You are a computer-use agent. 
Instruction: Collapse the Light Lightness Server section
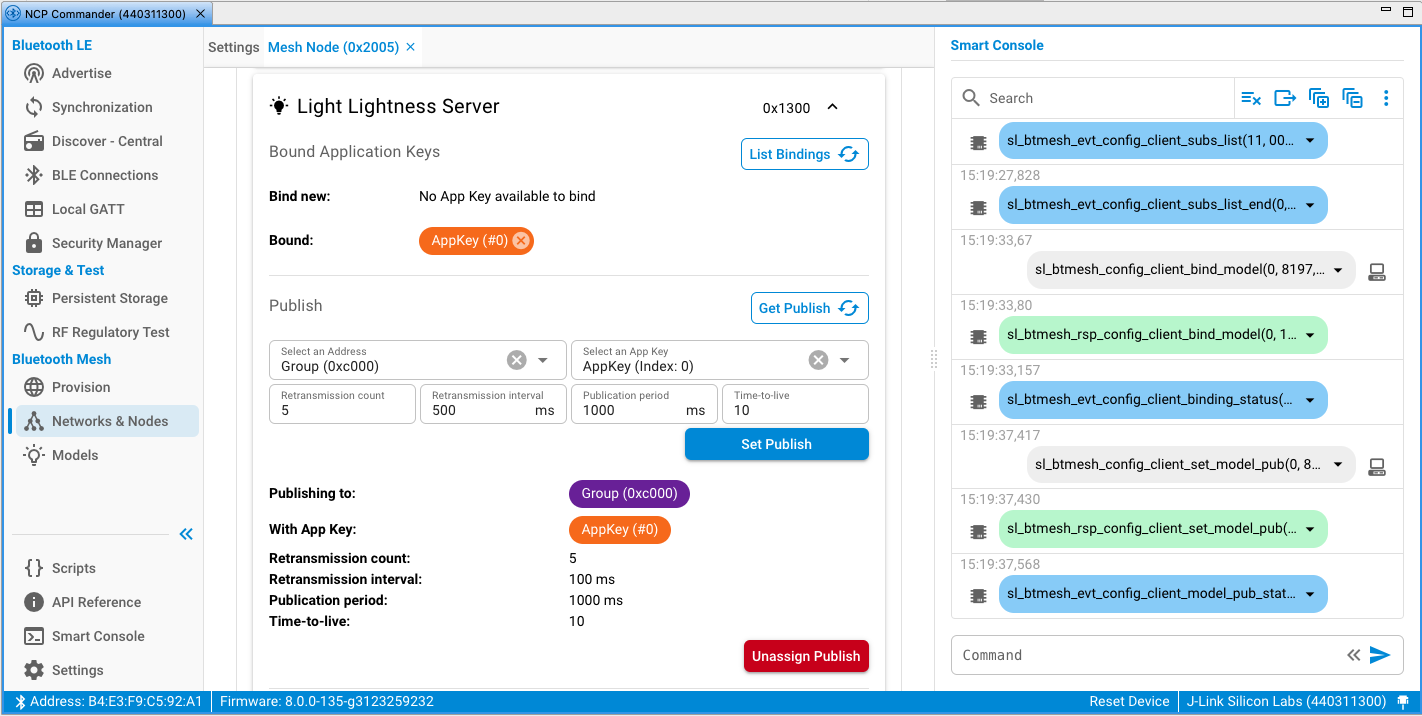coord(832,107)
